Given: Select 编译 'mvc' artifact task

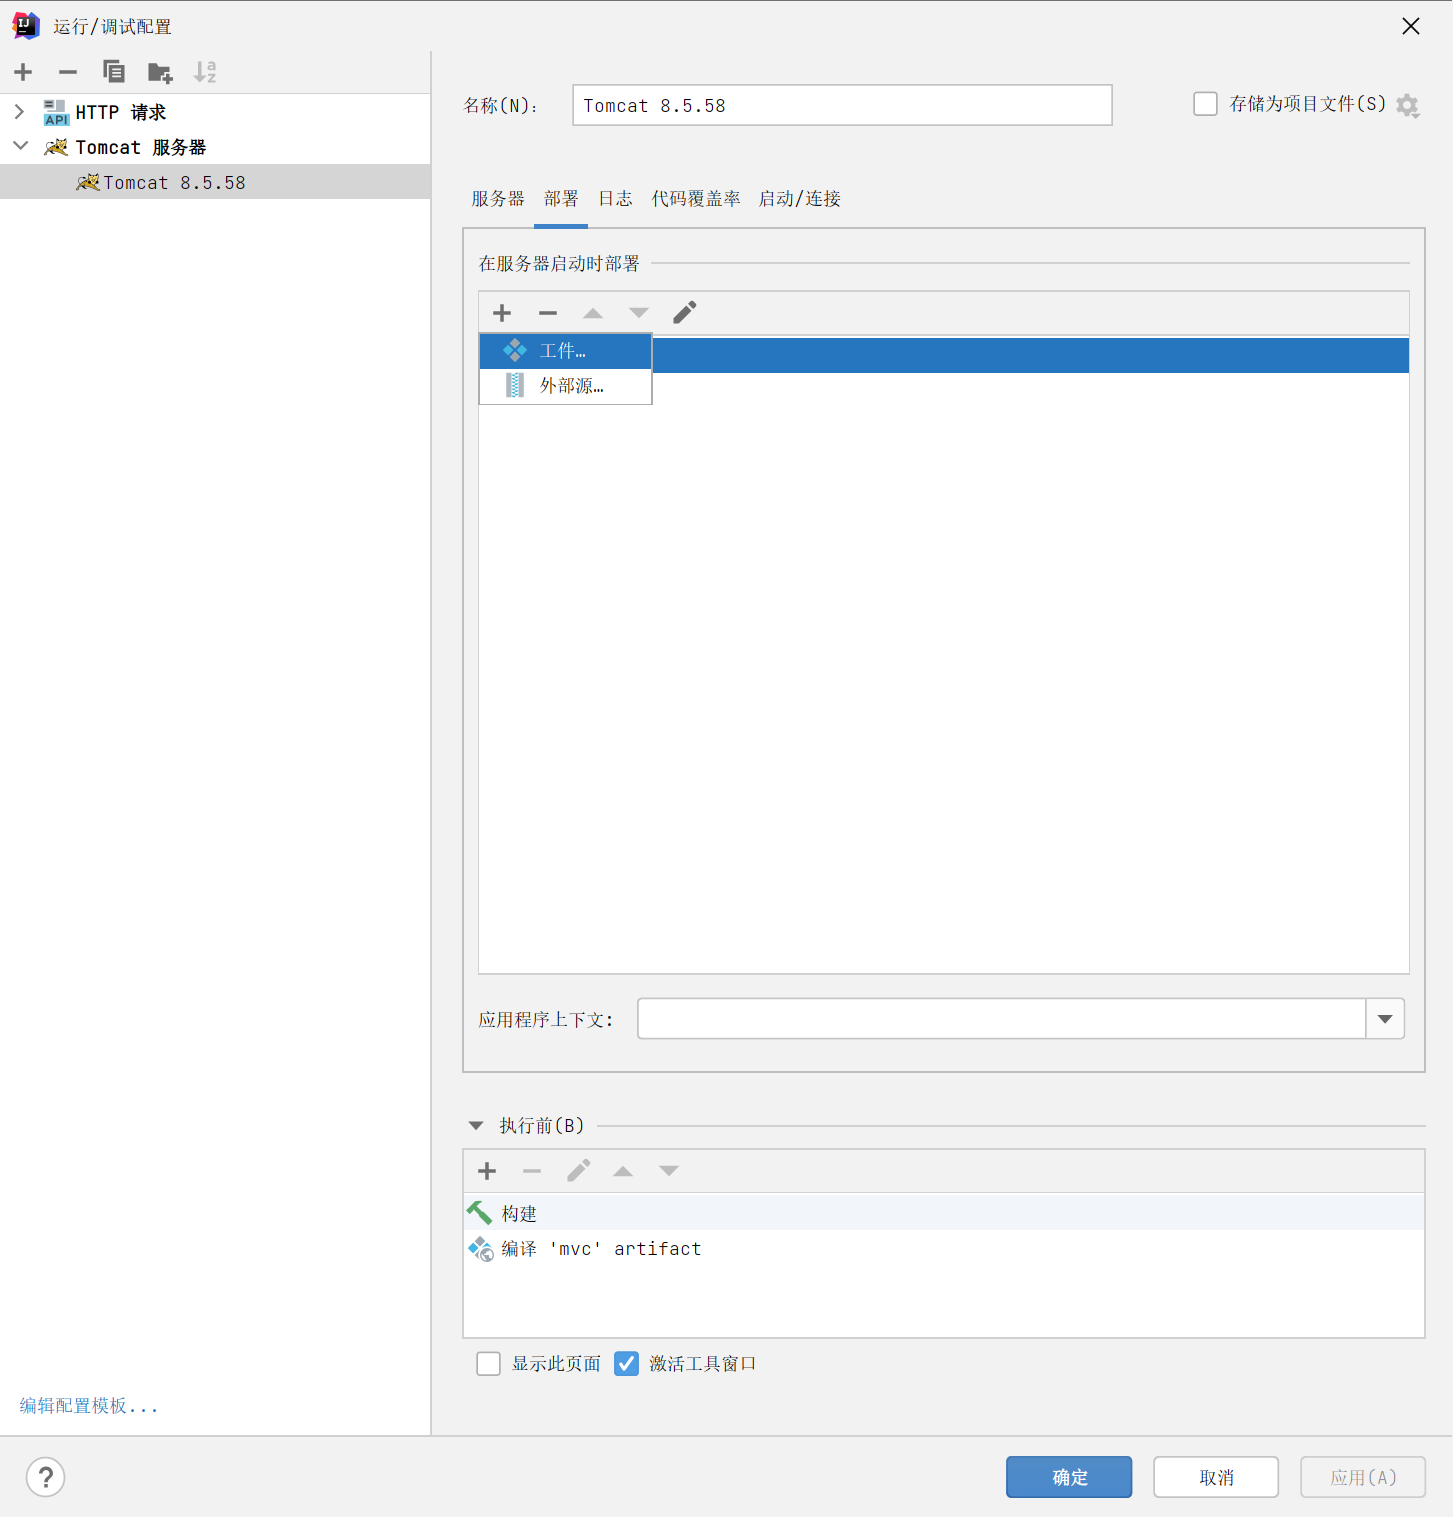Looking at the screenshot, I should (944, 1249).
